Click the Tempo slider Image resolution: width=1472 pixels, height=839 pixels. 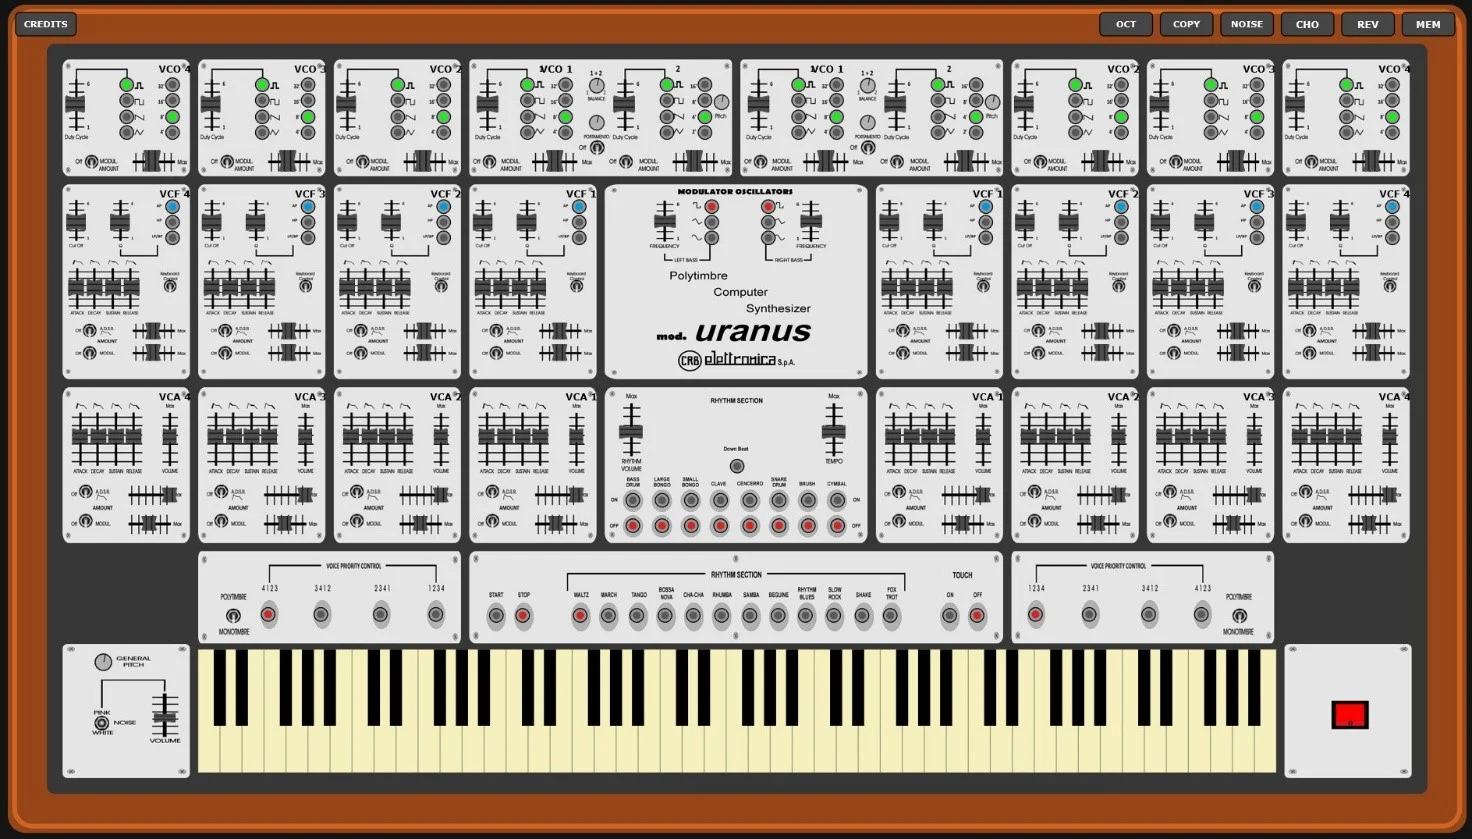[833, 431]
